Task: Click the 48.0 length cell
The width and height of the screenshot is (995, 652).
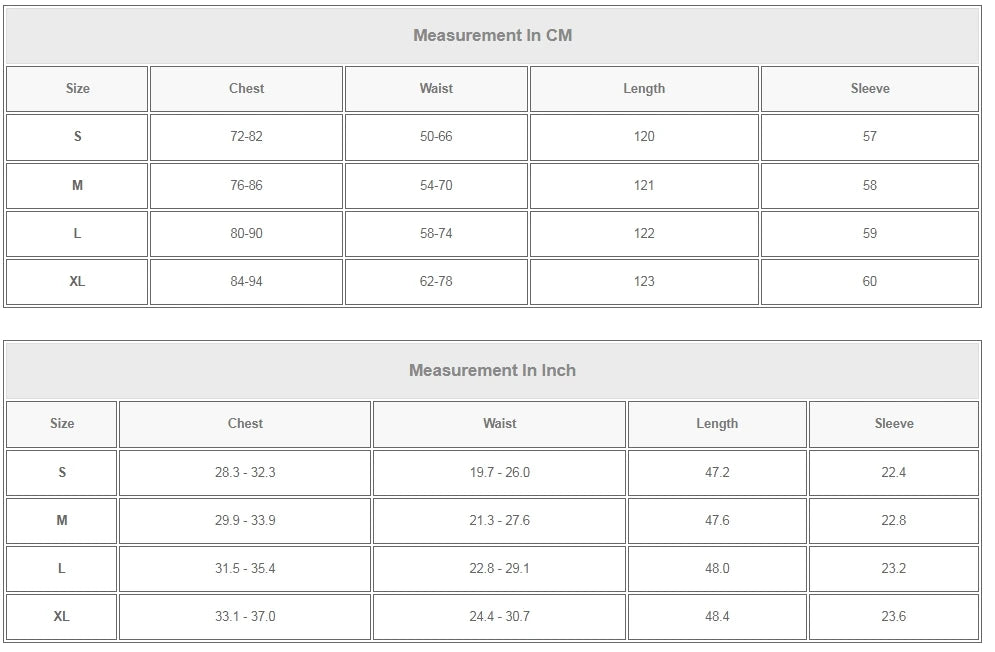Action: 717,569
